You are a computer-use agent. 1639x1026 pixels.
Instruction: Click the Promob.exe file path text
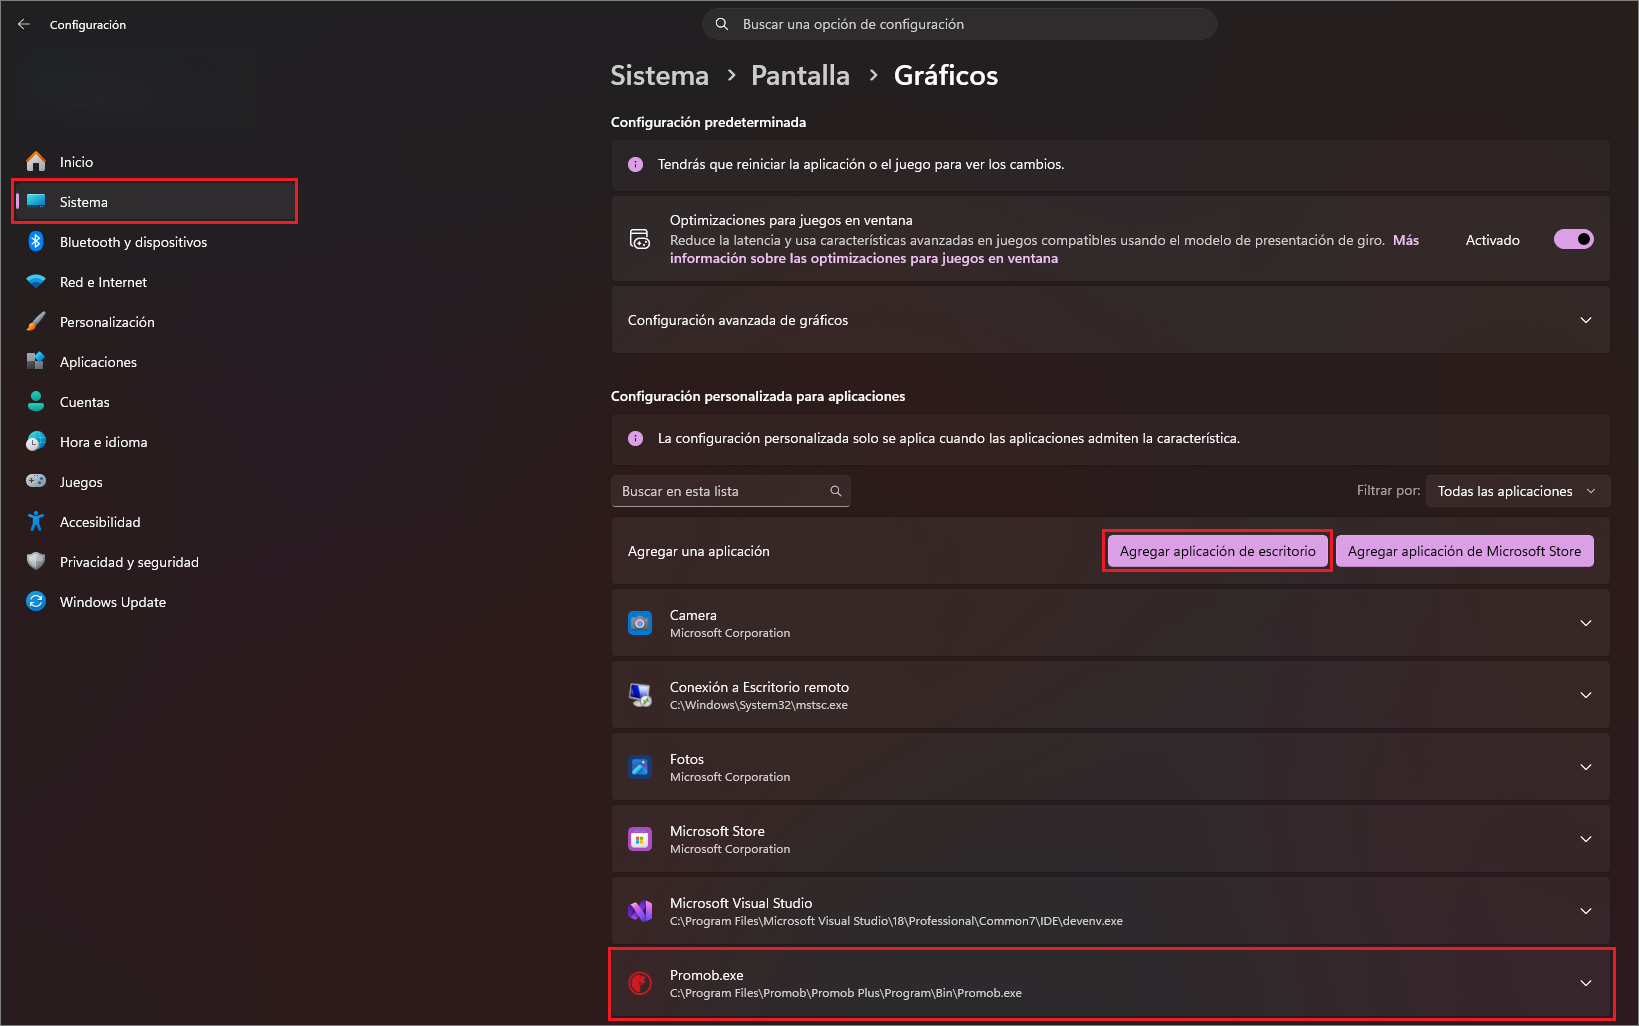(x=846, y=993)
